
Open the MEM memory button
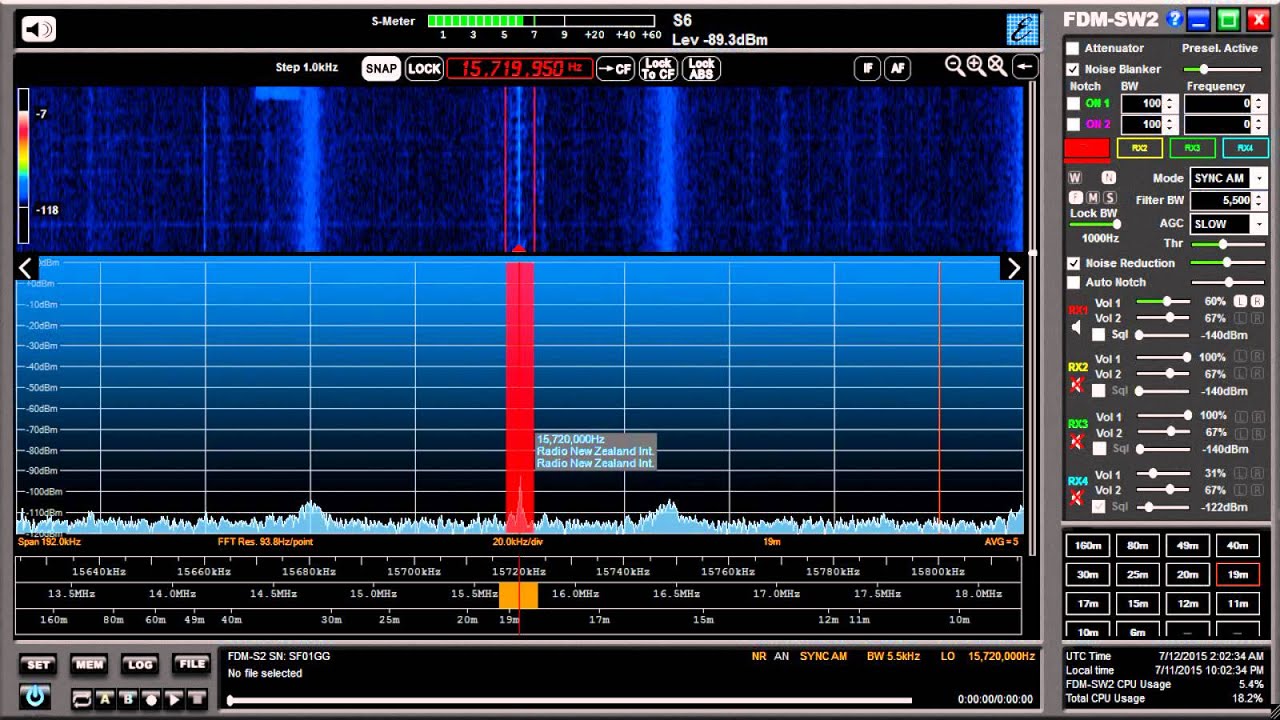point(88,664)
